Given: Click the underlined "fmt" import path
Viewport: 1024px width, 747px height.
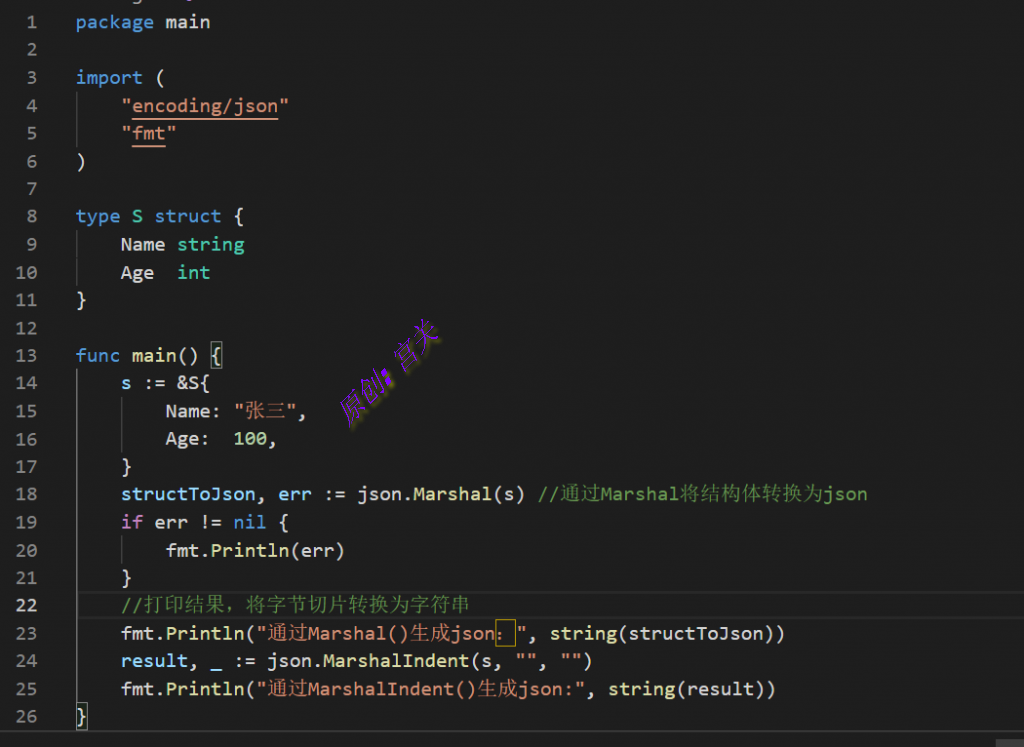Looking at the screenshot, I should click(x=148, y=134).
